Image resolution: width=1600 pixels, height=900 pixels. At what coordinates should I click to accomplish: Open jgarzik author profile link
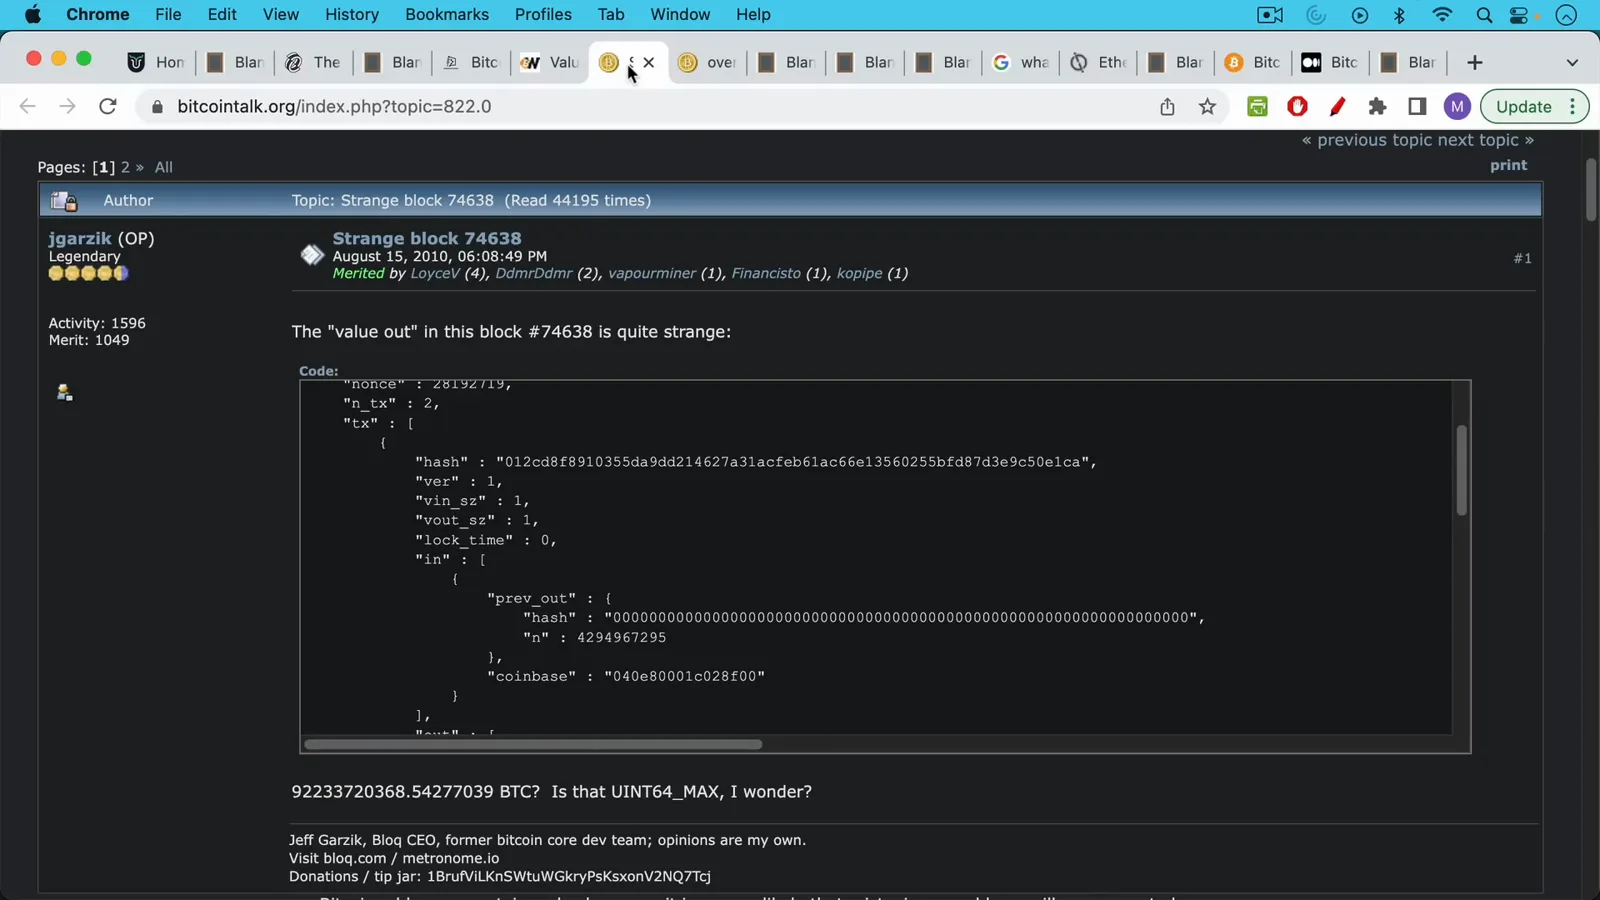[x=80, y=238]
